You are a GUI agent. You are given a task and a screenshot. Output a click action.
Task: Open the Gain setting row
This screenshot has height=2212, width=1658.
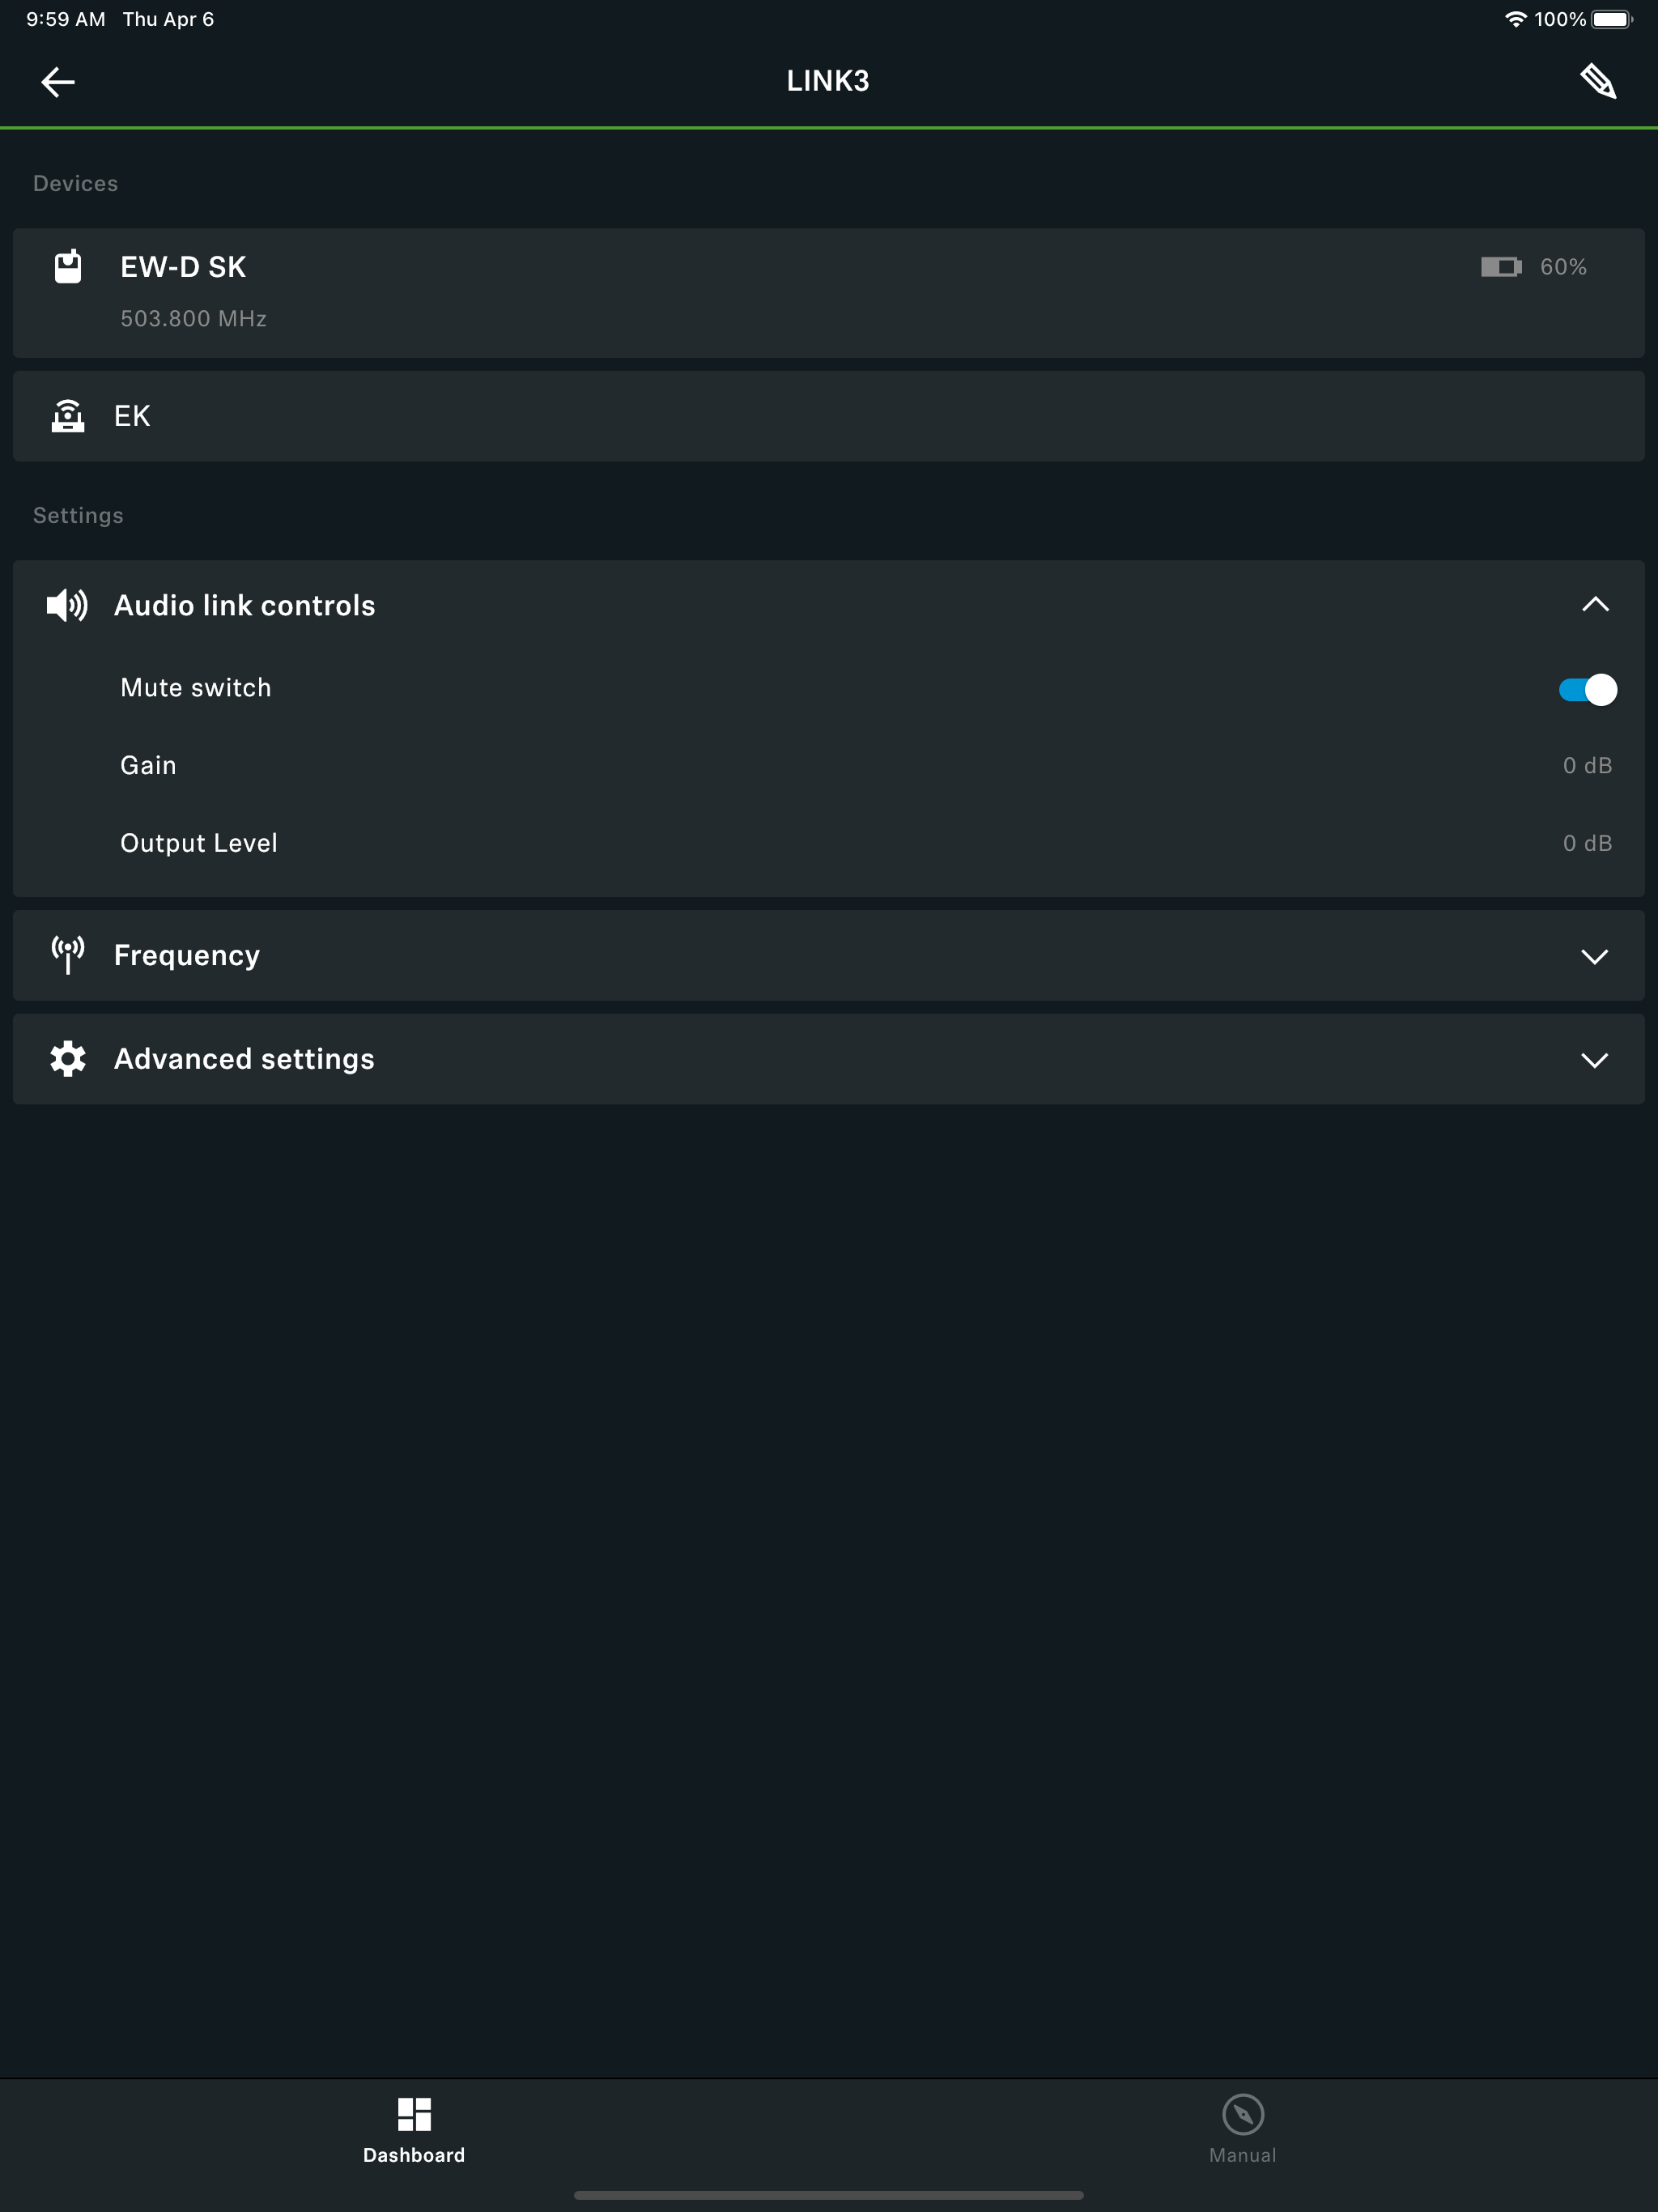[829, 765]
